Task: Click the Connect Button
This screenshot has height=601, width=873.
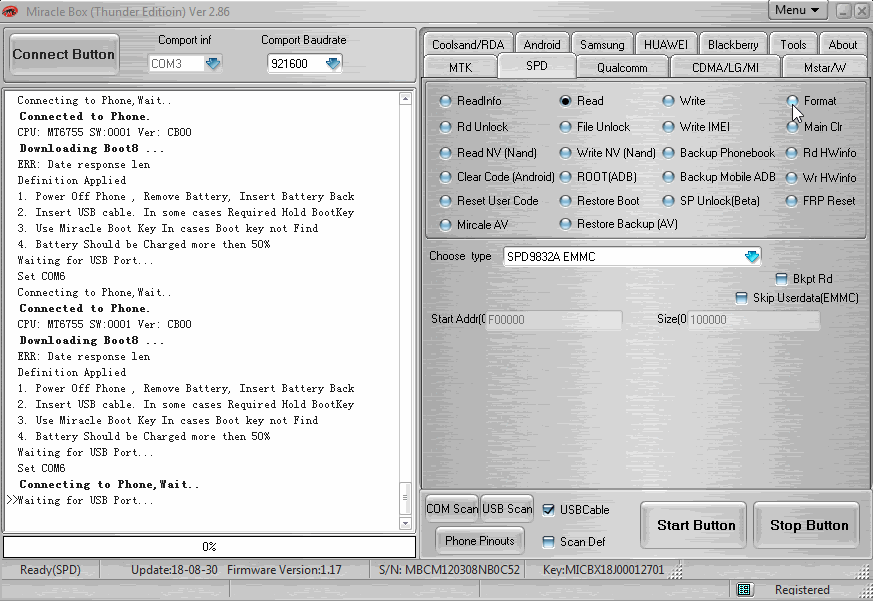Action: pos(64,55)
